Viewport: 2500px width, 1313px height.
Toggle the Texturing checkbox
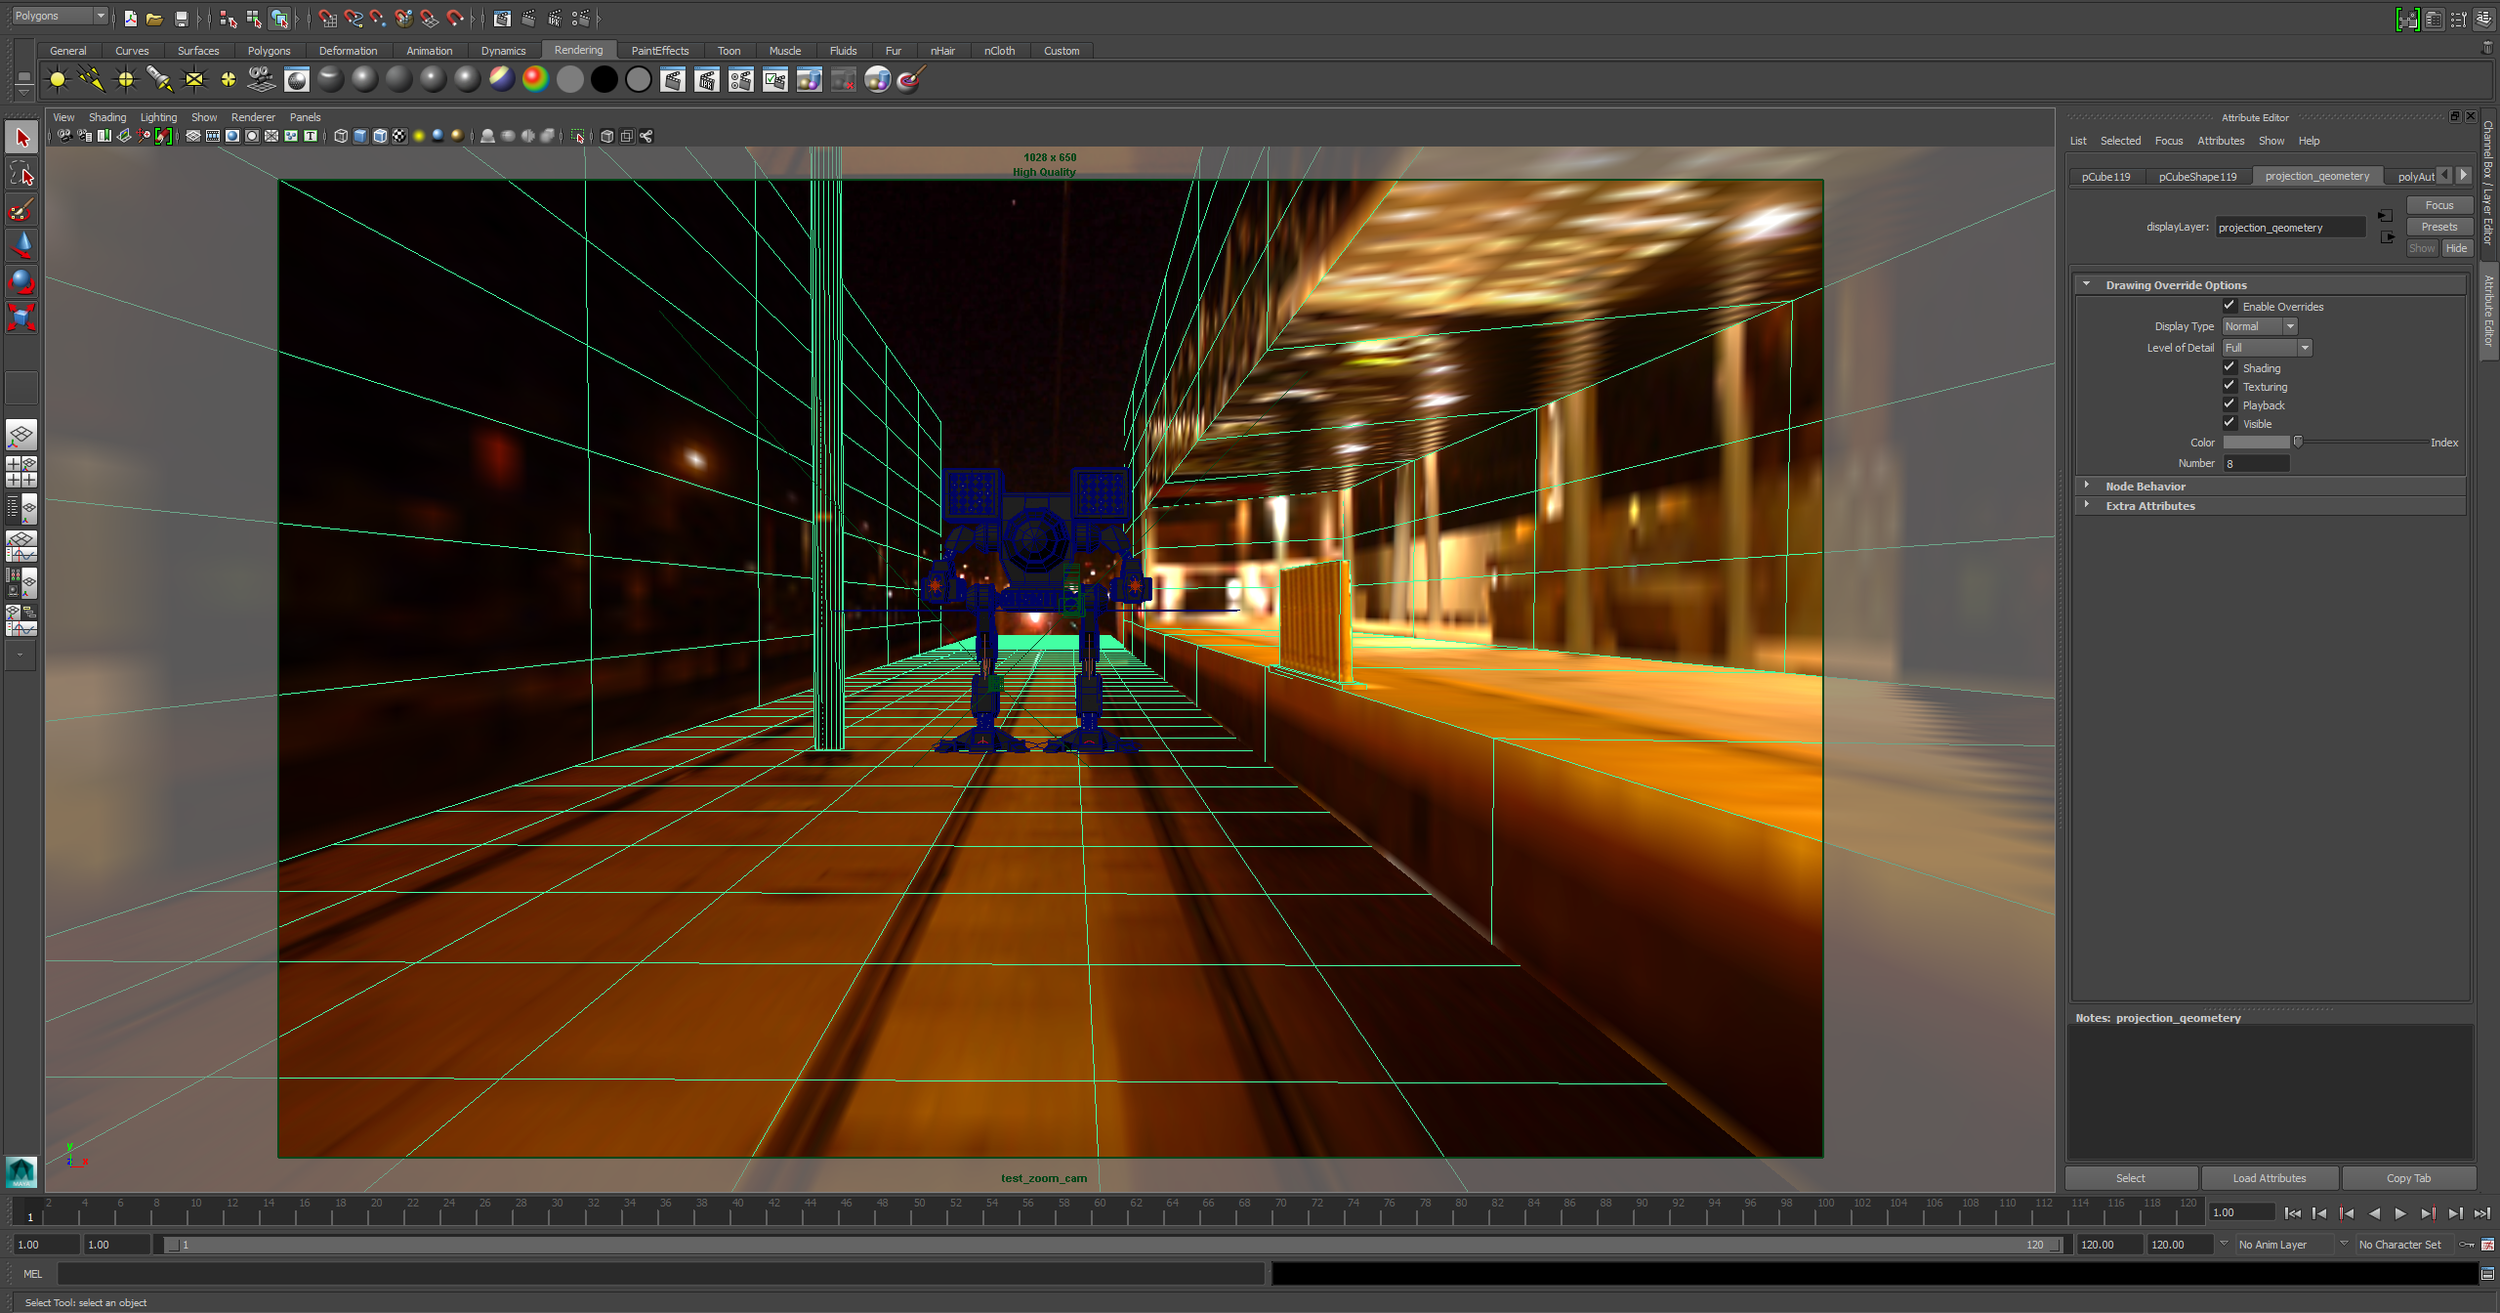[2229, 386]
